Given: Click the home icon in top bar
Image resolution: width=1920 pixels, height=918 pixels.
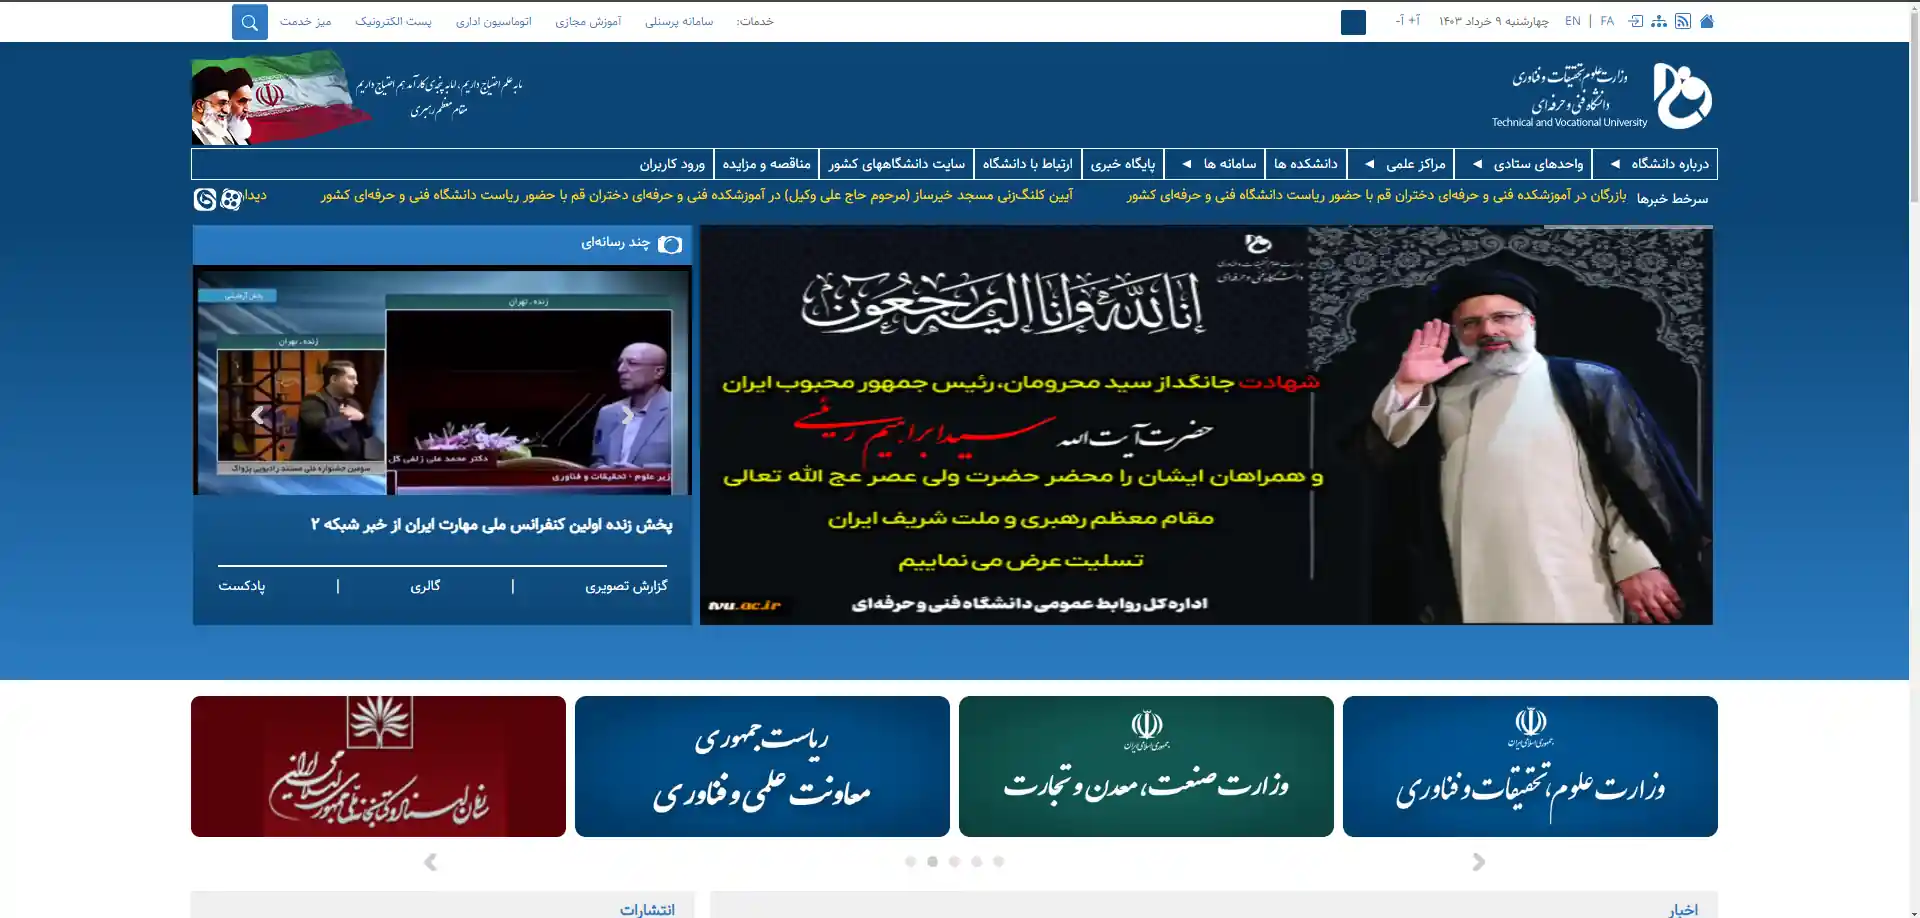Looking at the screenshot, I should pyautogui.click(x=1707, y=21).
